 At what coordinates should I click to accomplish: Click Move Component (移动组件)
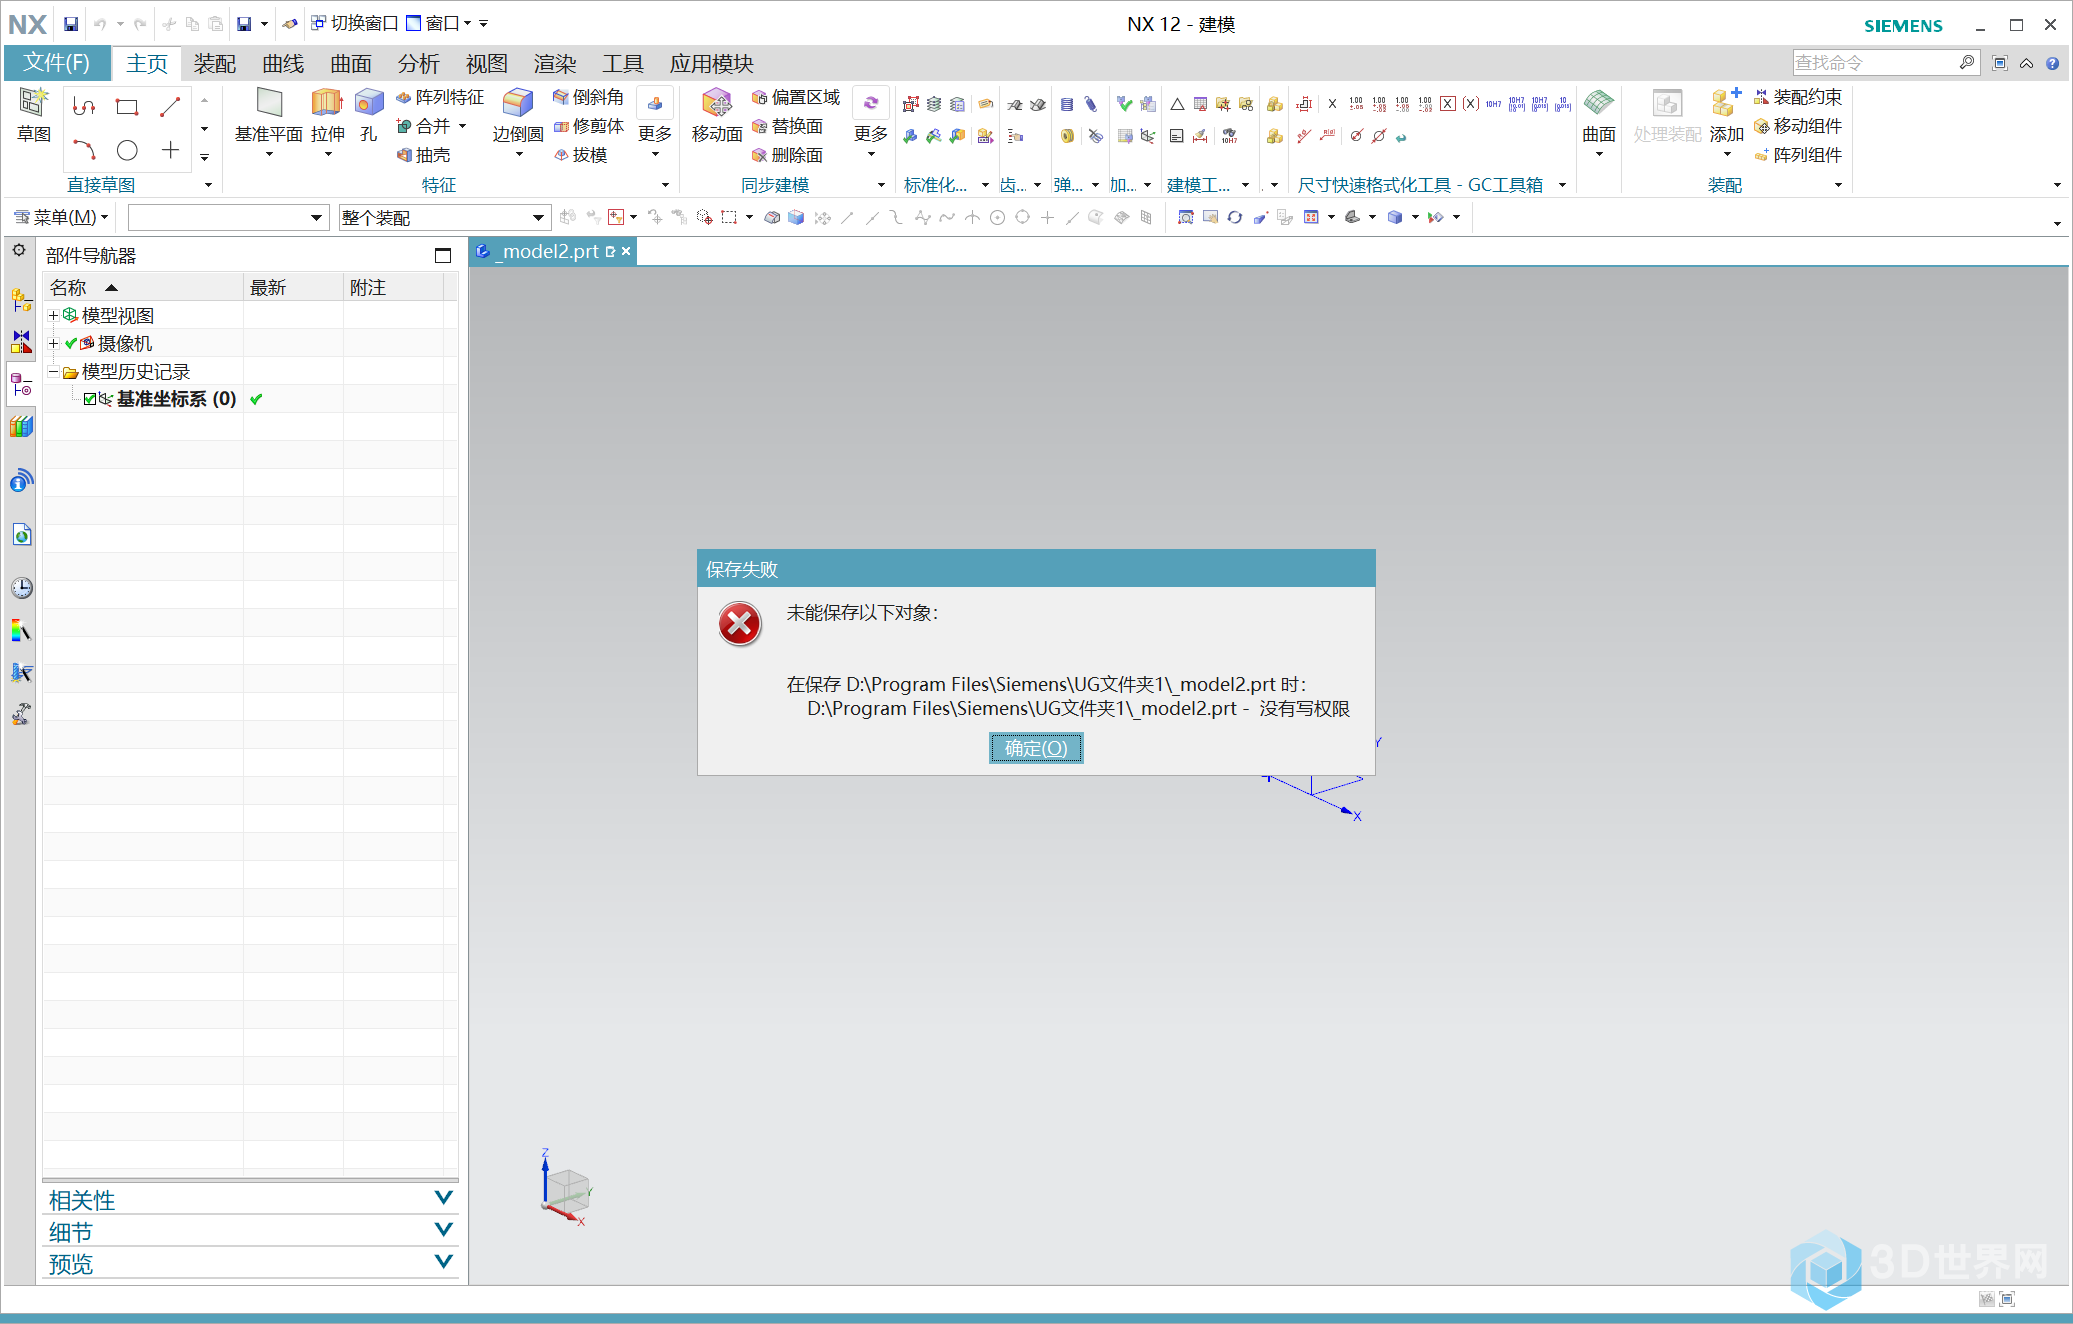coord(1798,126)
